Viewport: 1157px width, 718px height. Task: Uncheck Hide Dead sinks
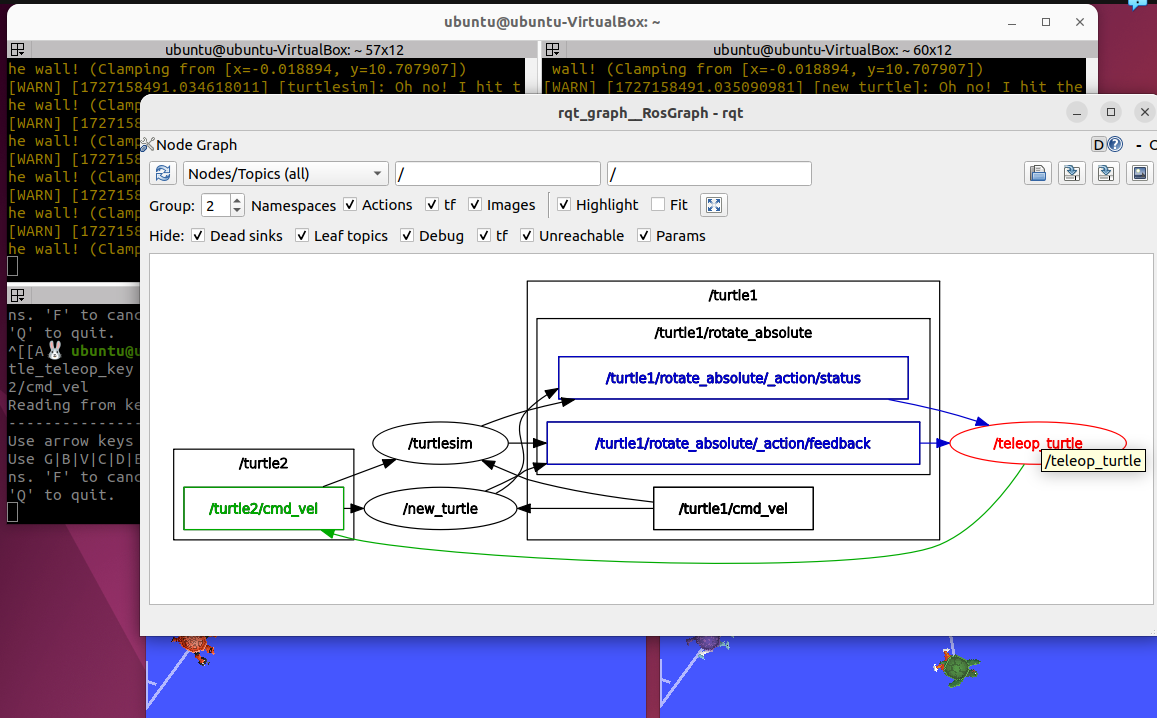click(x=198, y=235)
